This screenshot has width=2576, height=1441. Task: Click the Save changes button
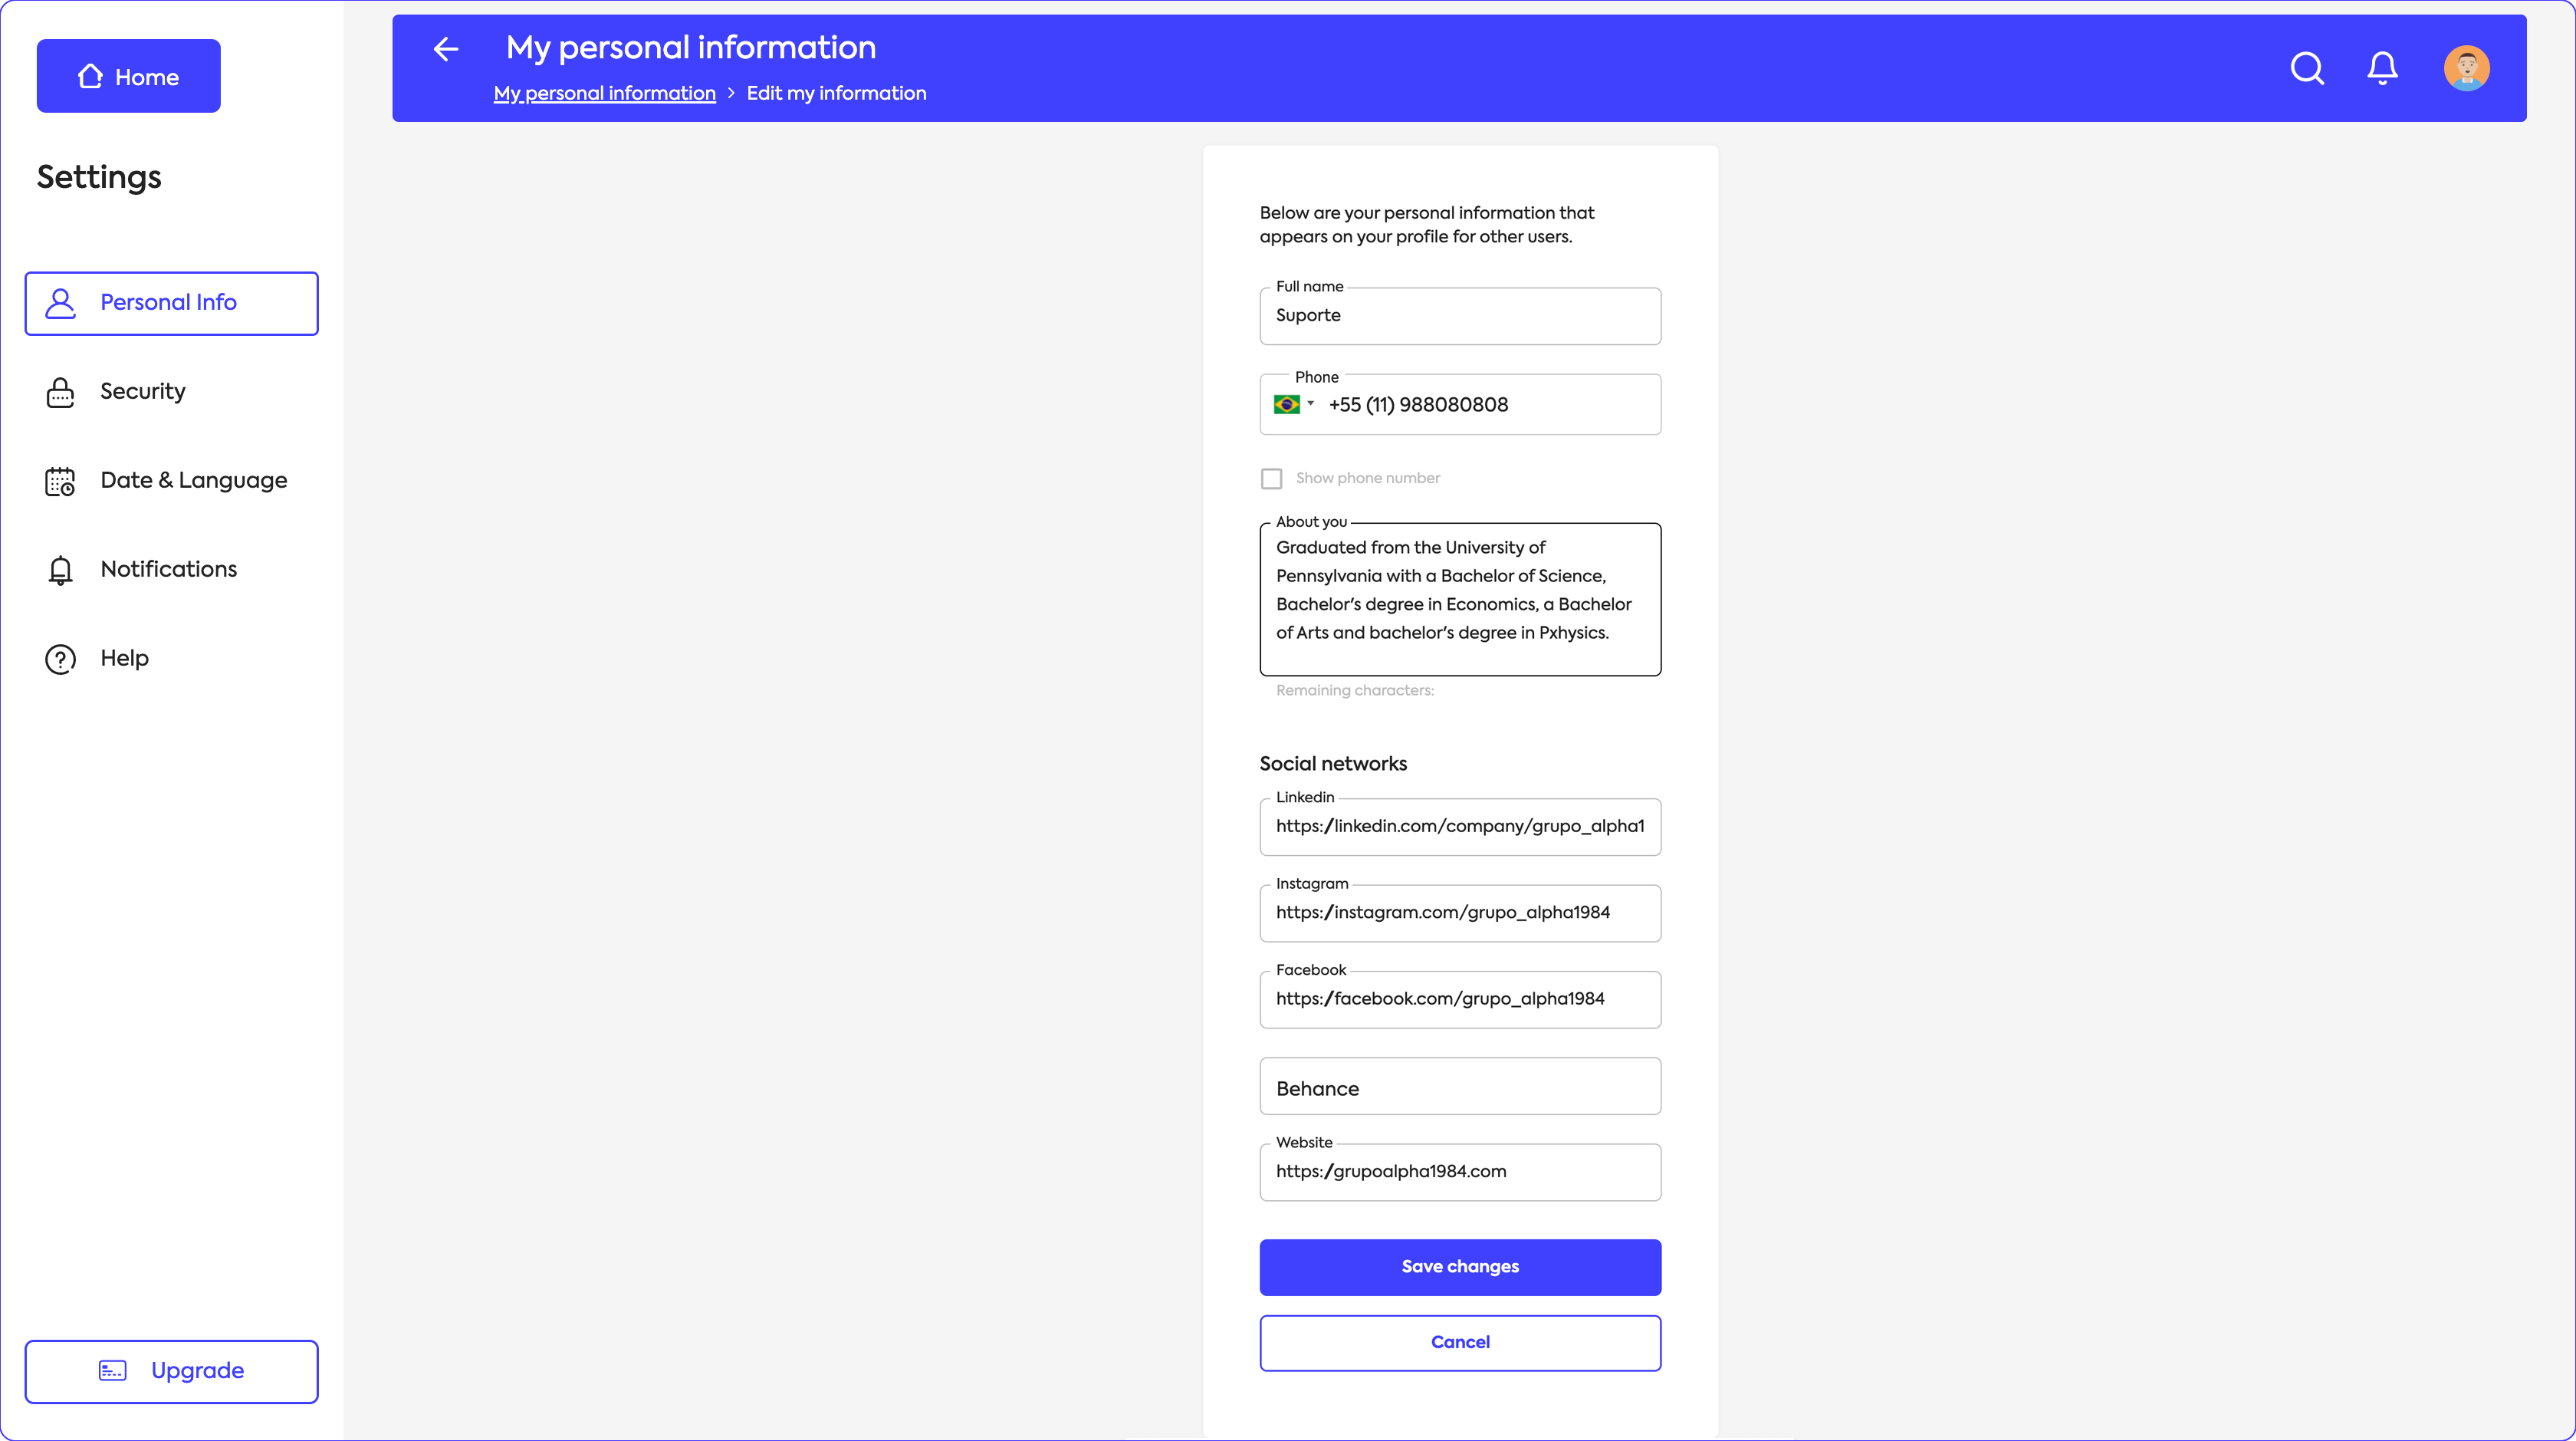[x=1460, y=1267]
